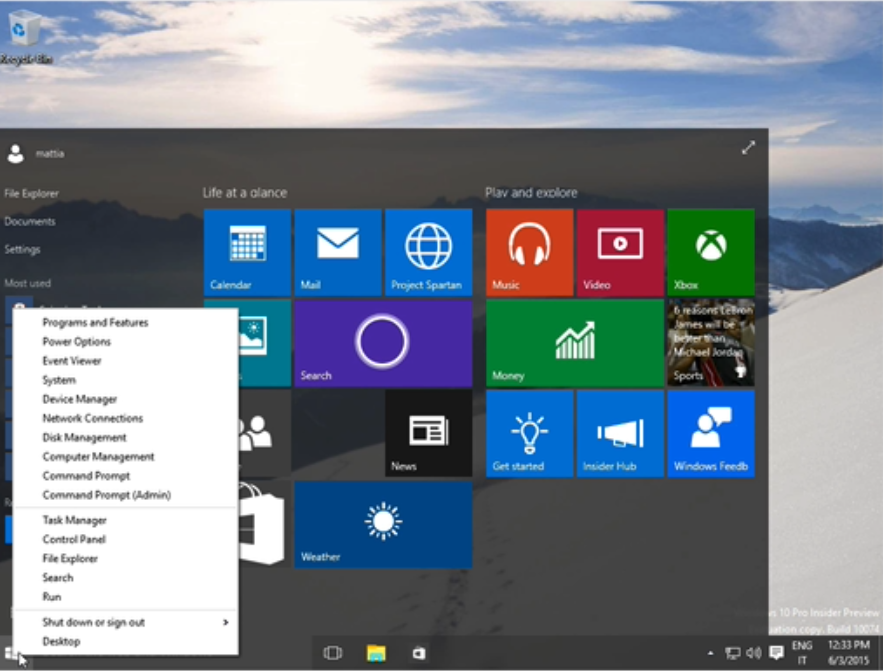Open Disk Management from the menu
The width and height of the screenshot is (883, 671).
[124, 437]
